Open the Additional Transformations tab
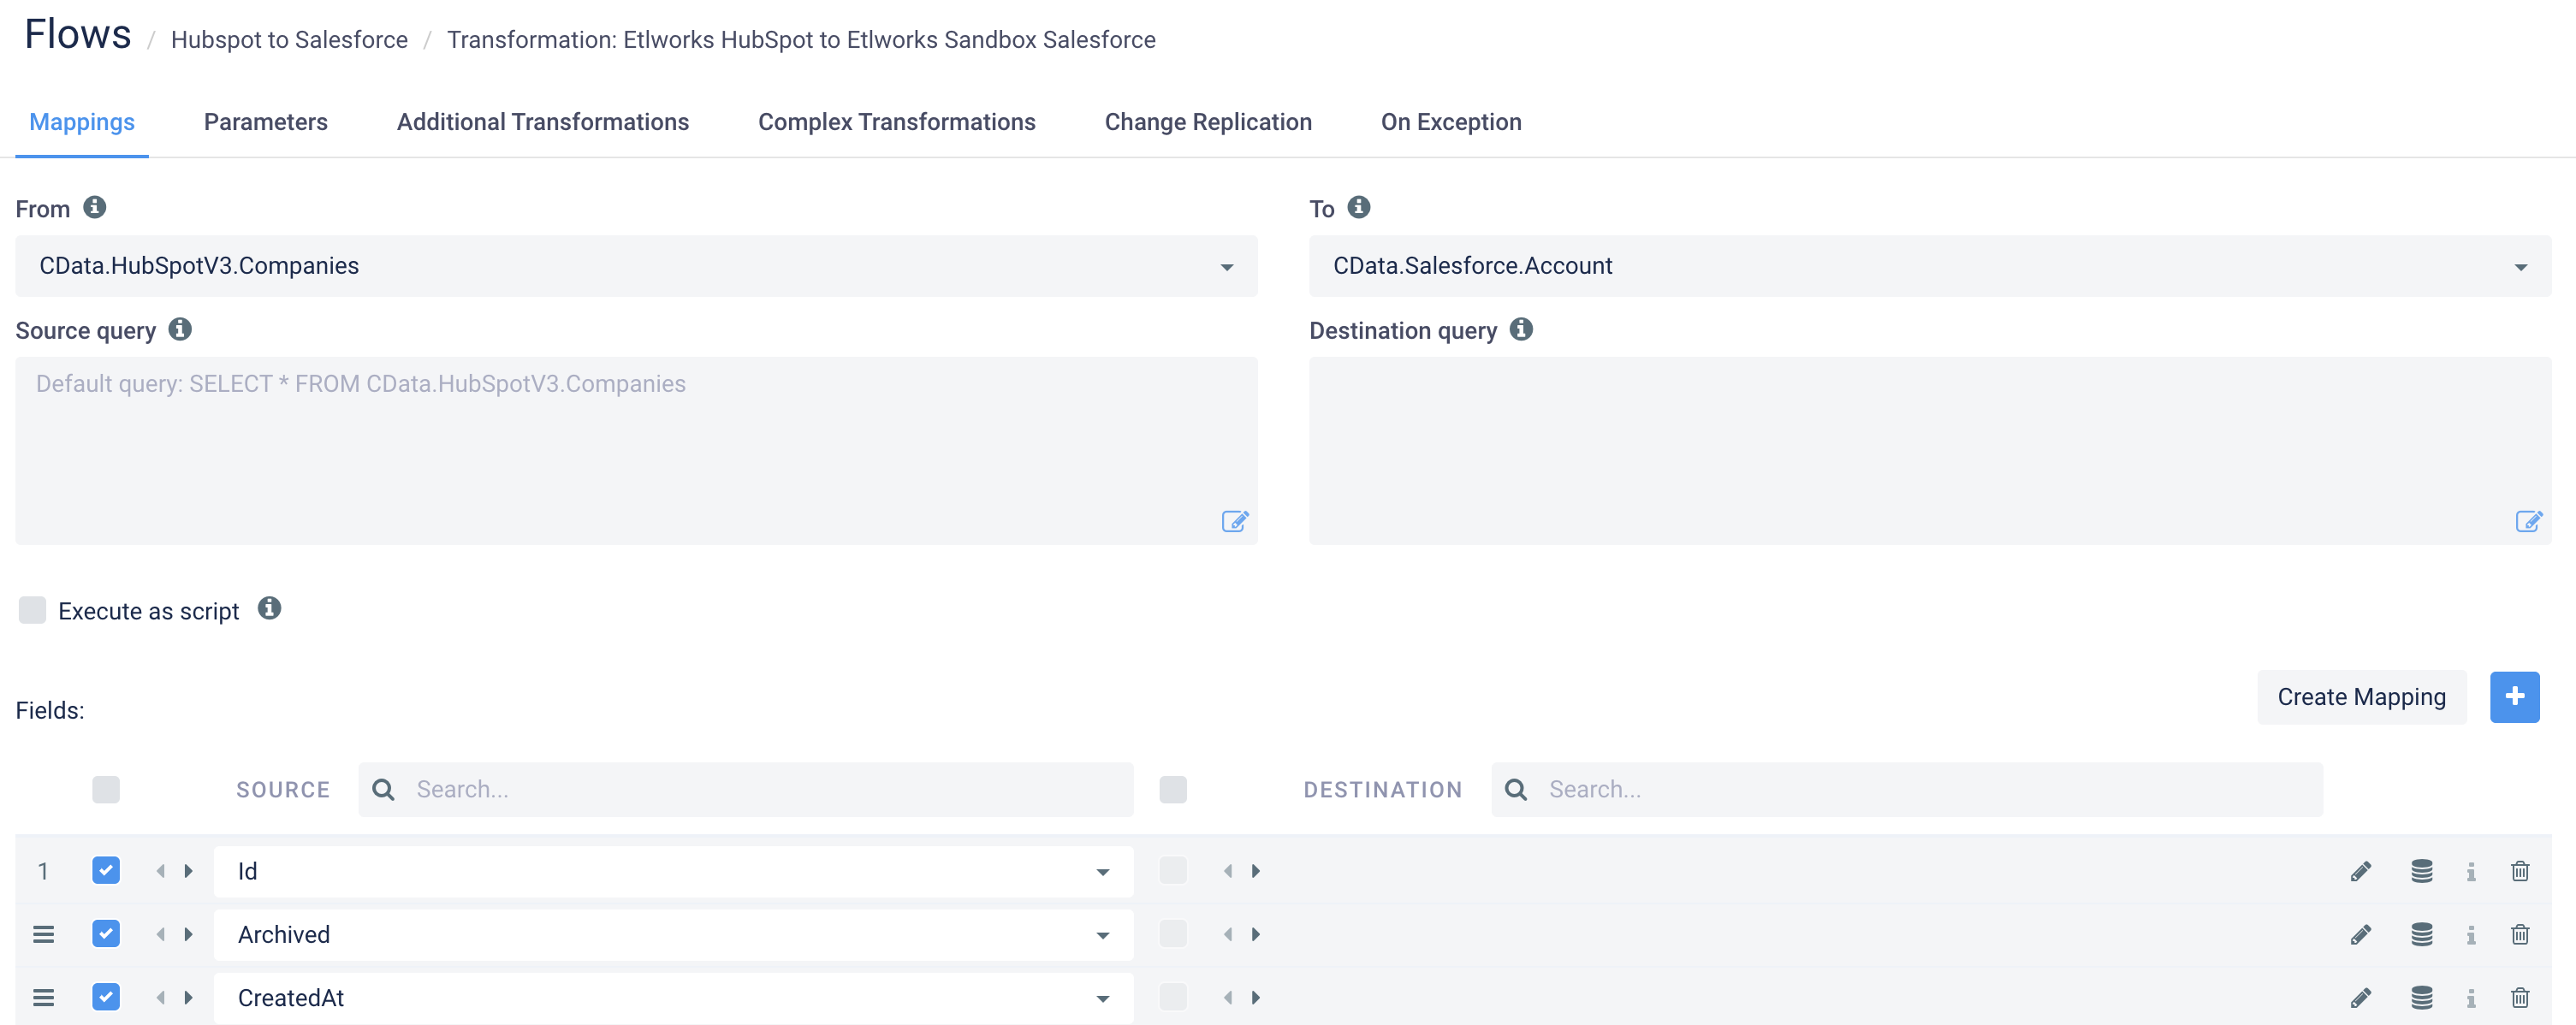 pyautogui.click(x=543, y=122)
